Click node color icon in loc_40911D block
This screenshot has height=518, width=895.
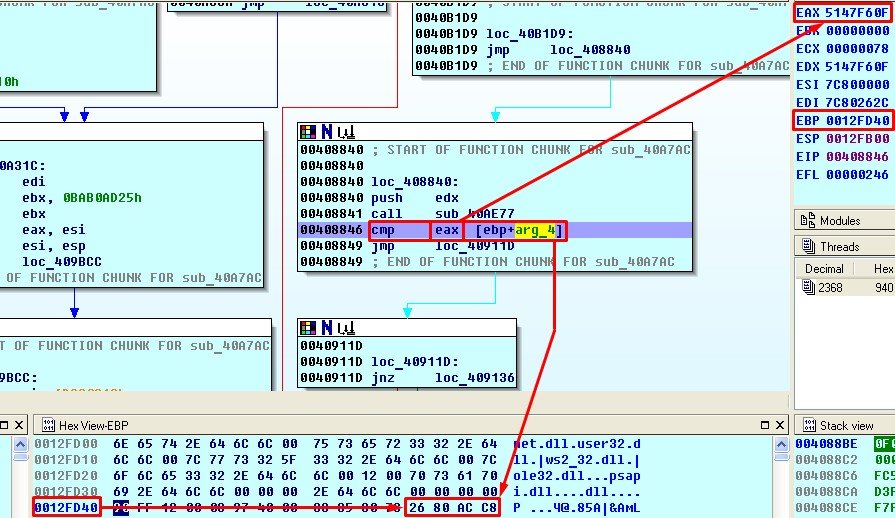click(x=308, y=327)
